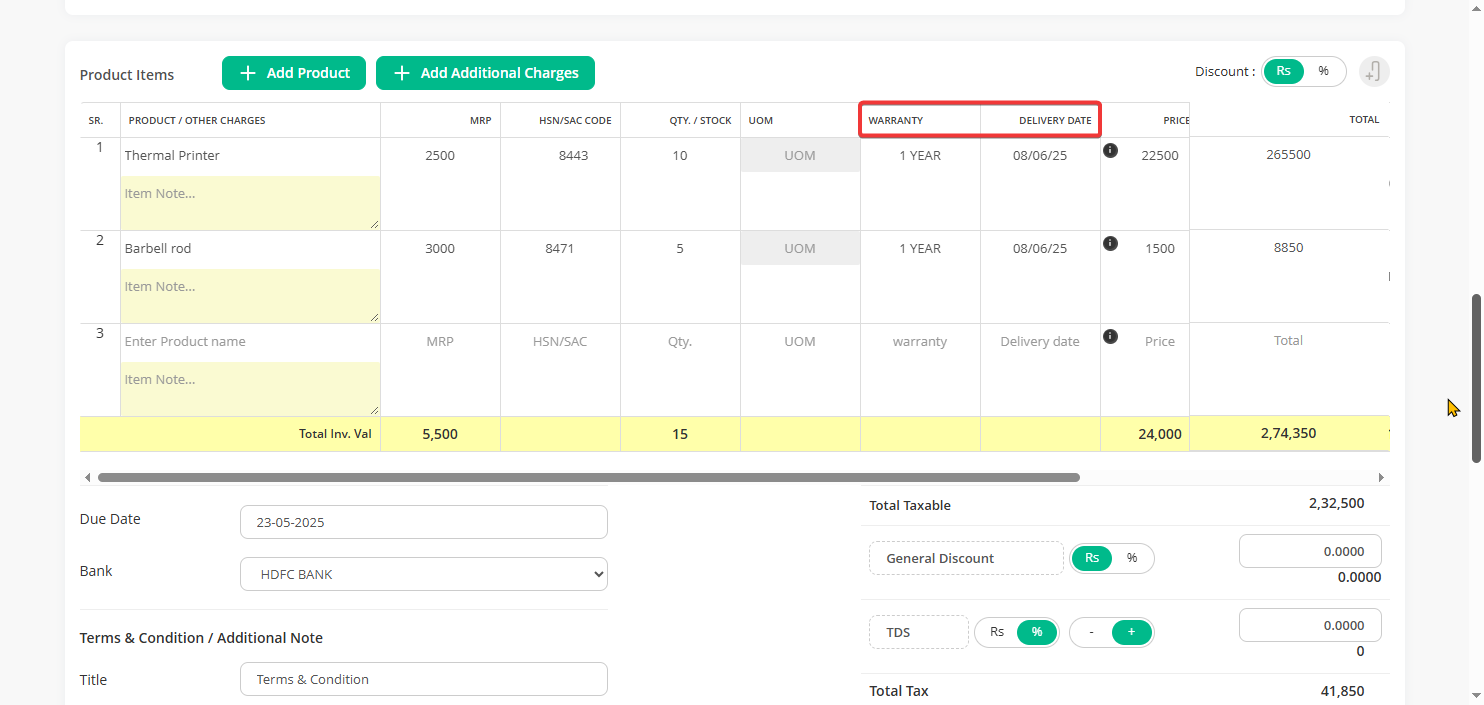Screen dimensions: 1484x705
Task: Choose plus option for TDS
Action: click(1131, 632)
